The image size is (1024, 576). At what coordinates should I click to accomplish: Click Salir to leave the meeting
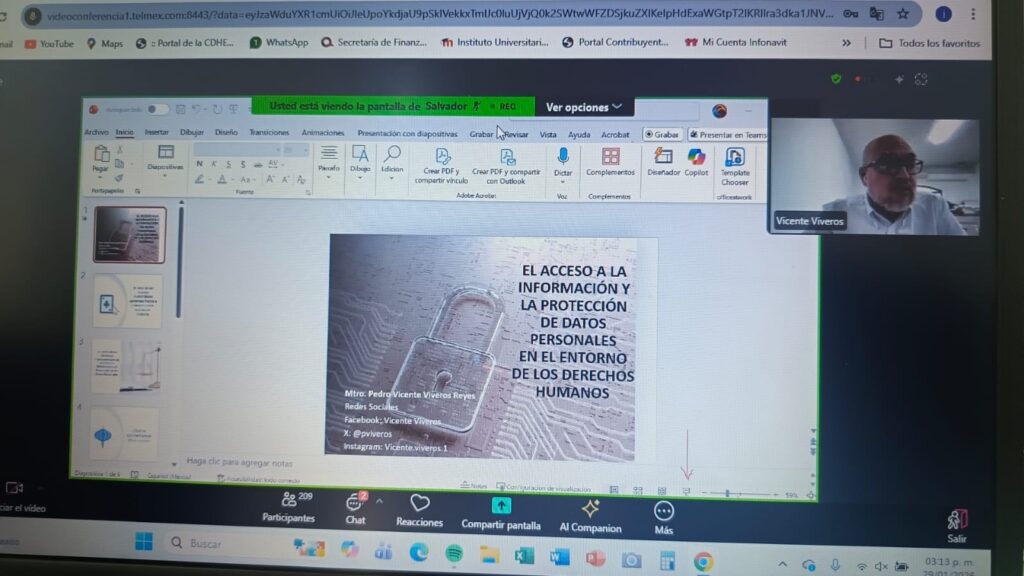(x=957, y=524)
